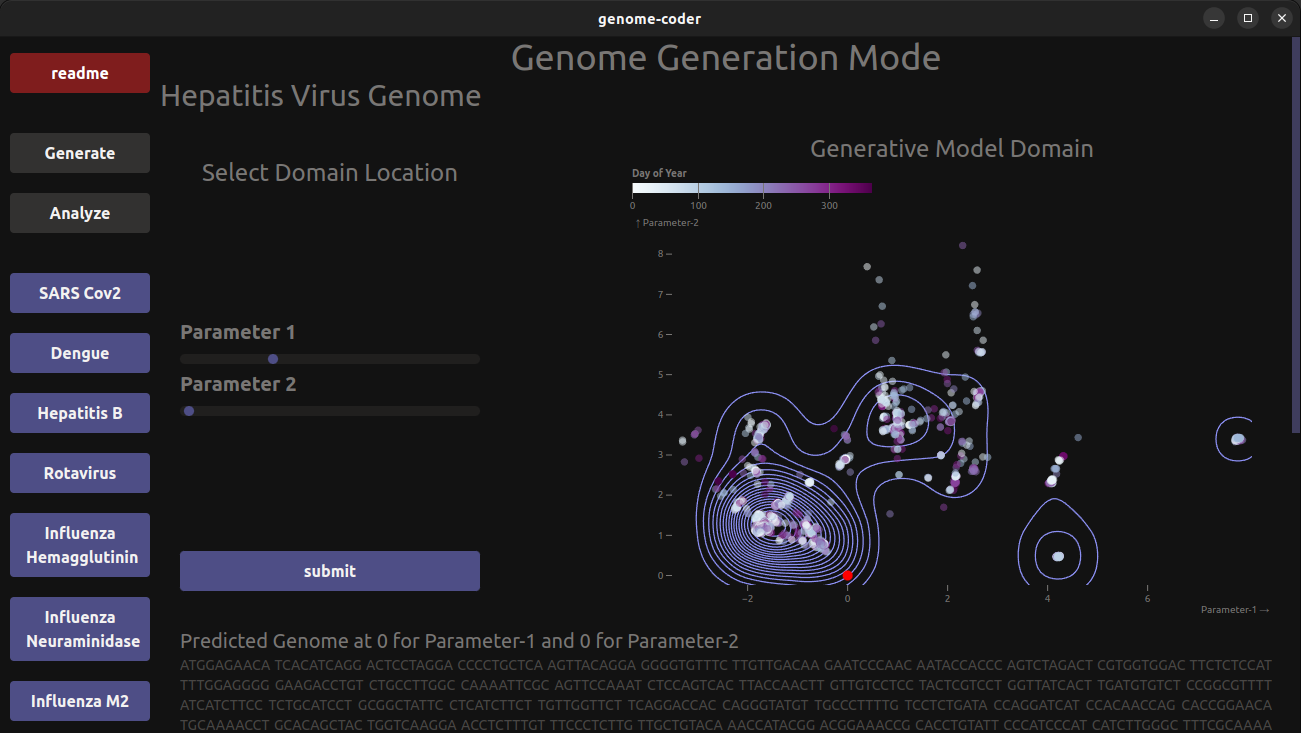This screenshot has height=733, width=1301.
Task: Click the red selected point on plot
Action: click(848, 576)
